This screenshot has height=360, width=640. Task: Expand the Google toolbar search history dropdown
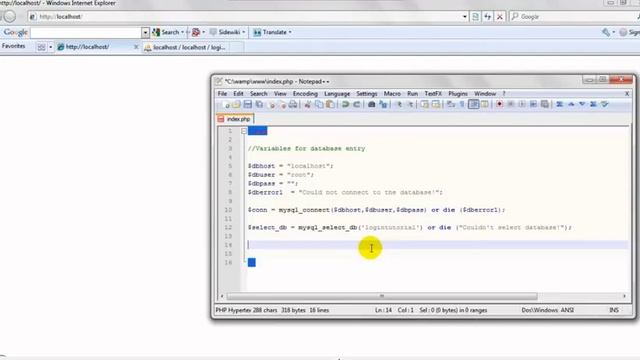(x=145, y=32)
